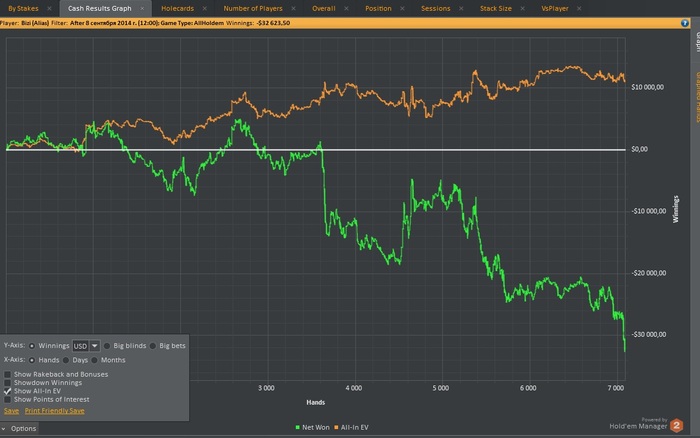The width and height of the screenshot is (700, 438).
Task: Close the Number of Players tab
Action: click(x=292, y=8)
